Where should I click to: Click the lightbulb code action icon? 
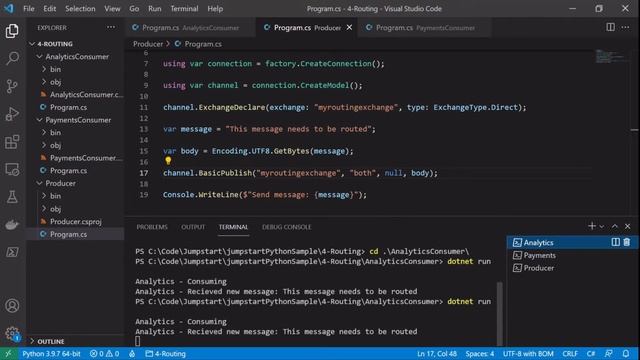click(168, 160)
